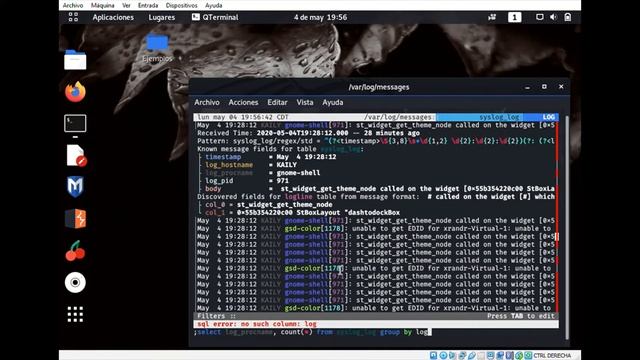Image resolution: width=640 pixels, height=360 pixels.
Task: Click the 'sql error: no such column: log' message
Action: click(x=257, y=324)
